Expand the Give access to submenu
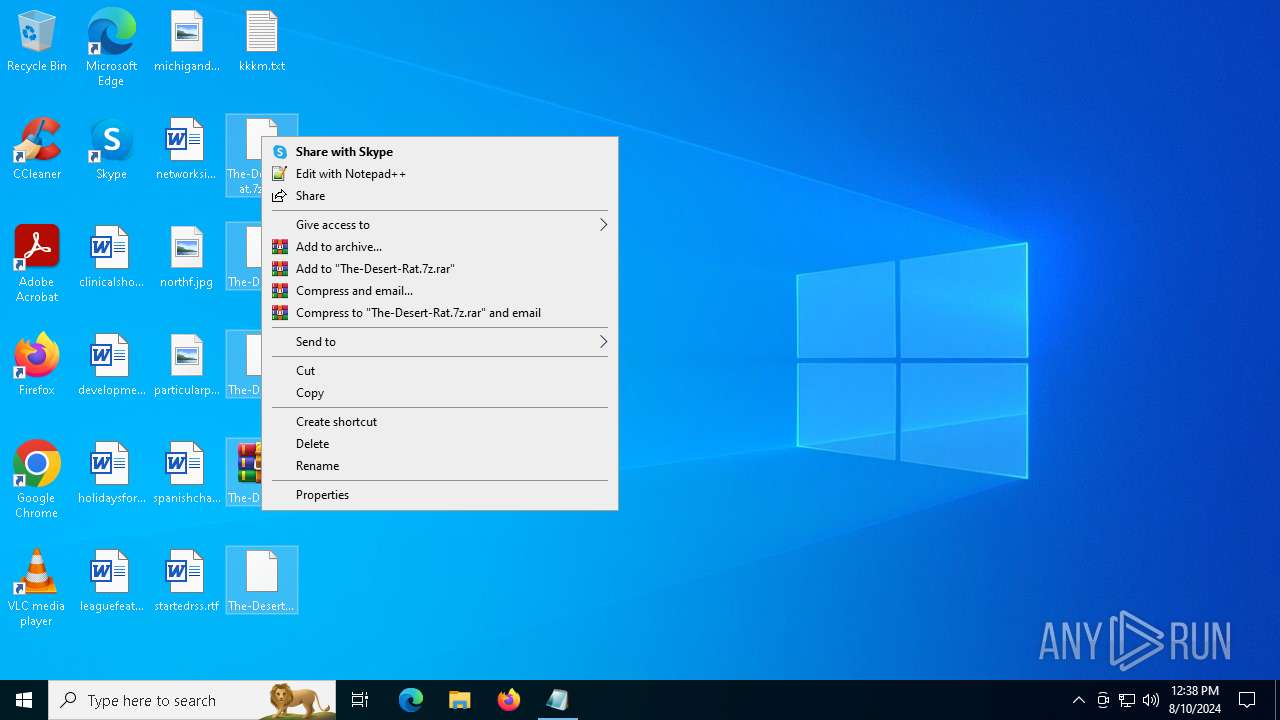The height and width of the screenshot is (720, 1280). [440, 225]
